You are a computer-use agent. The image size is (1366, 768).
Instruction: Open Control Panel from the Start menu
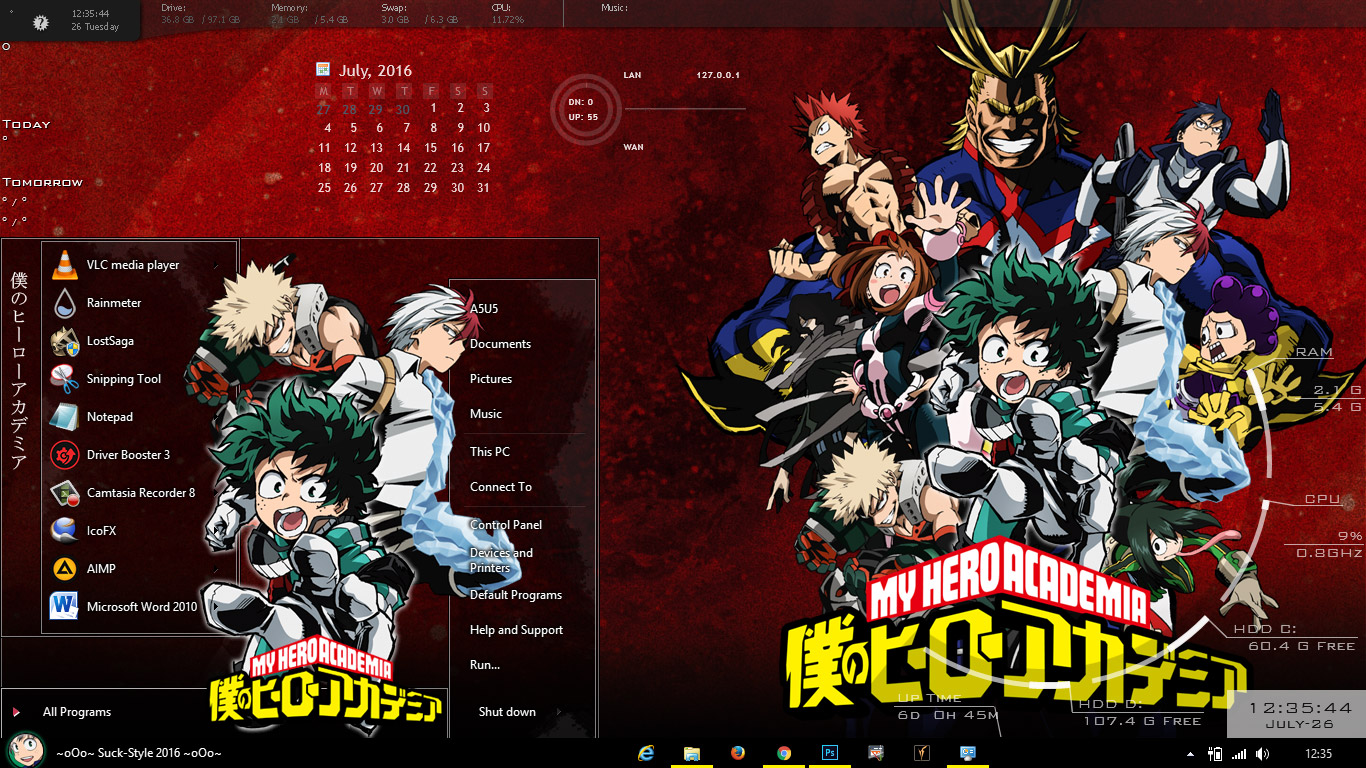pyautogui.click(x=506, y=525)
